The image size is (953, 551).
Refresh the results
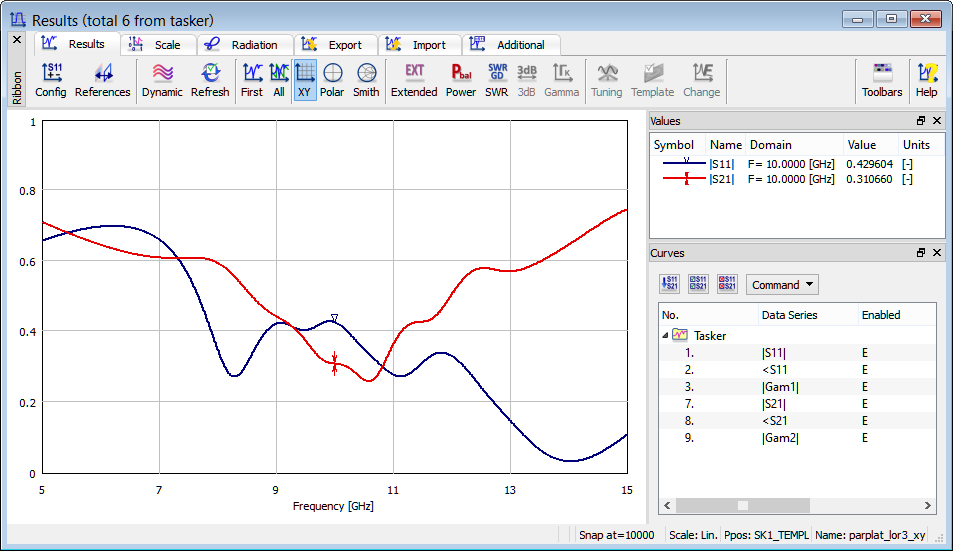click(x=210, y=80)
